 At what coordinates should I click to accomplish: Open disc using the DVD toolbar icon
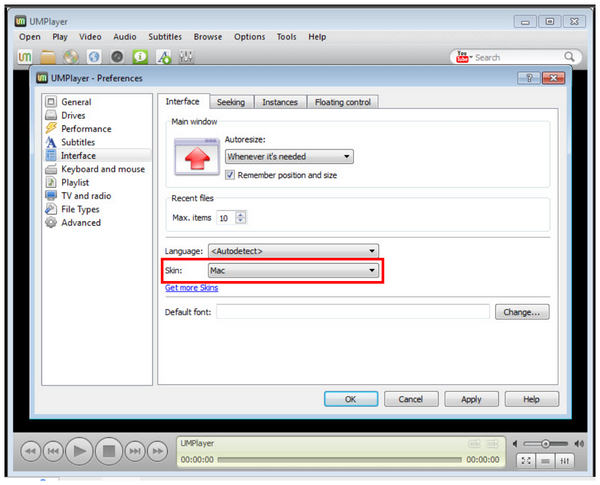[71, 57]
